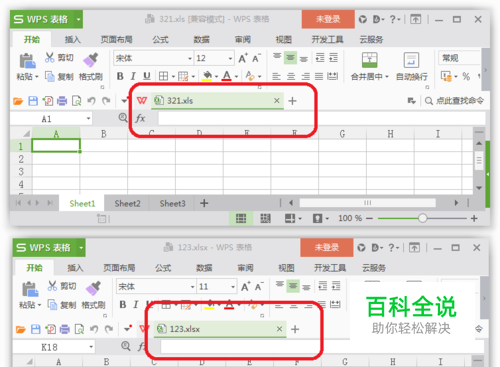Viewport: 500px width, 367px height.
Task: Open font size dropdown showing 11 in 123.xlsx window
Action: click(233, 287)
